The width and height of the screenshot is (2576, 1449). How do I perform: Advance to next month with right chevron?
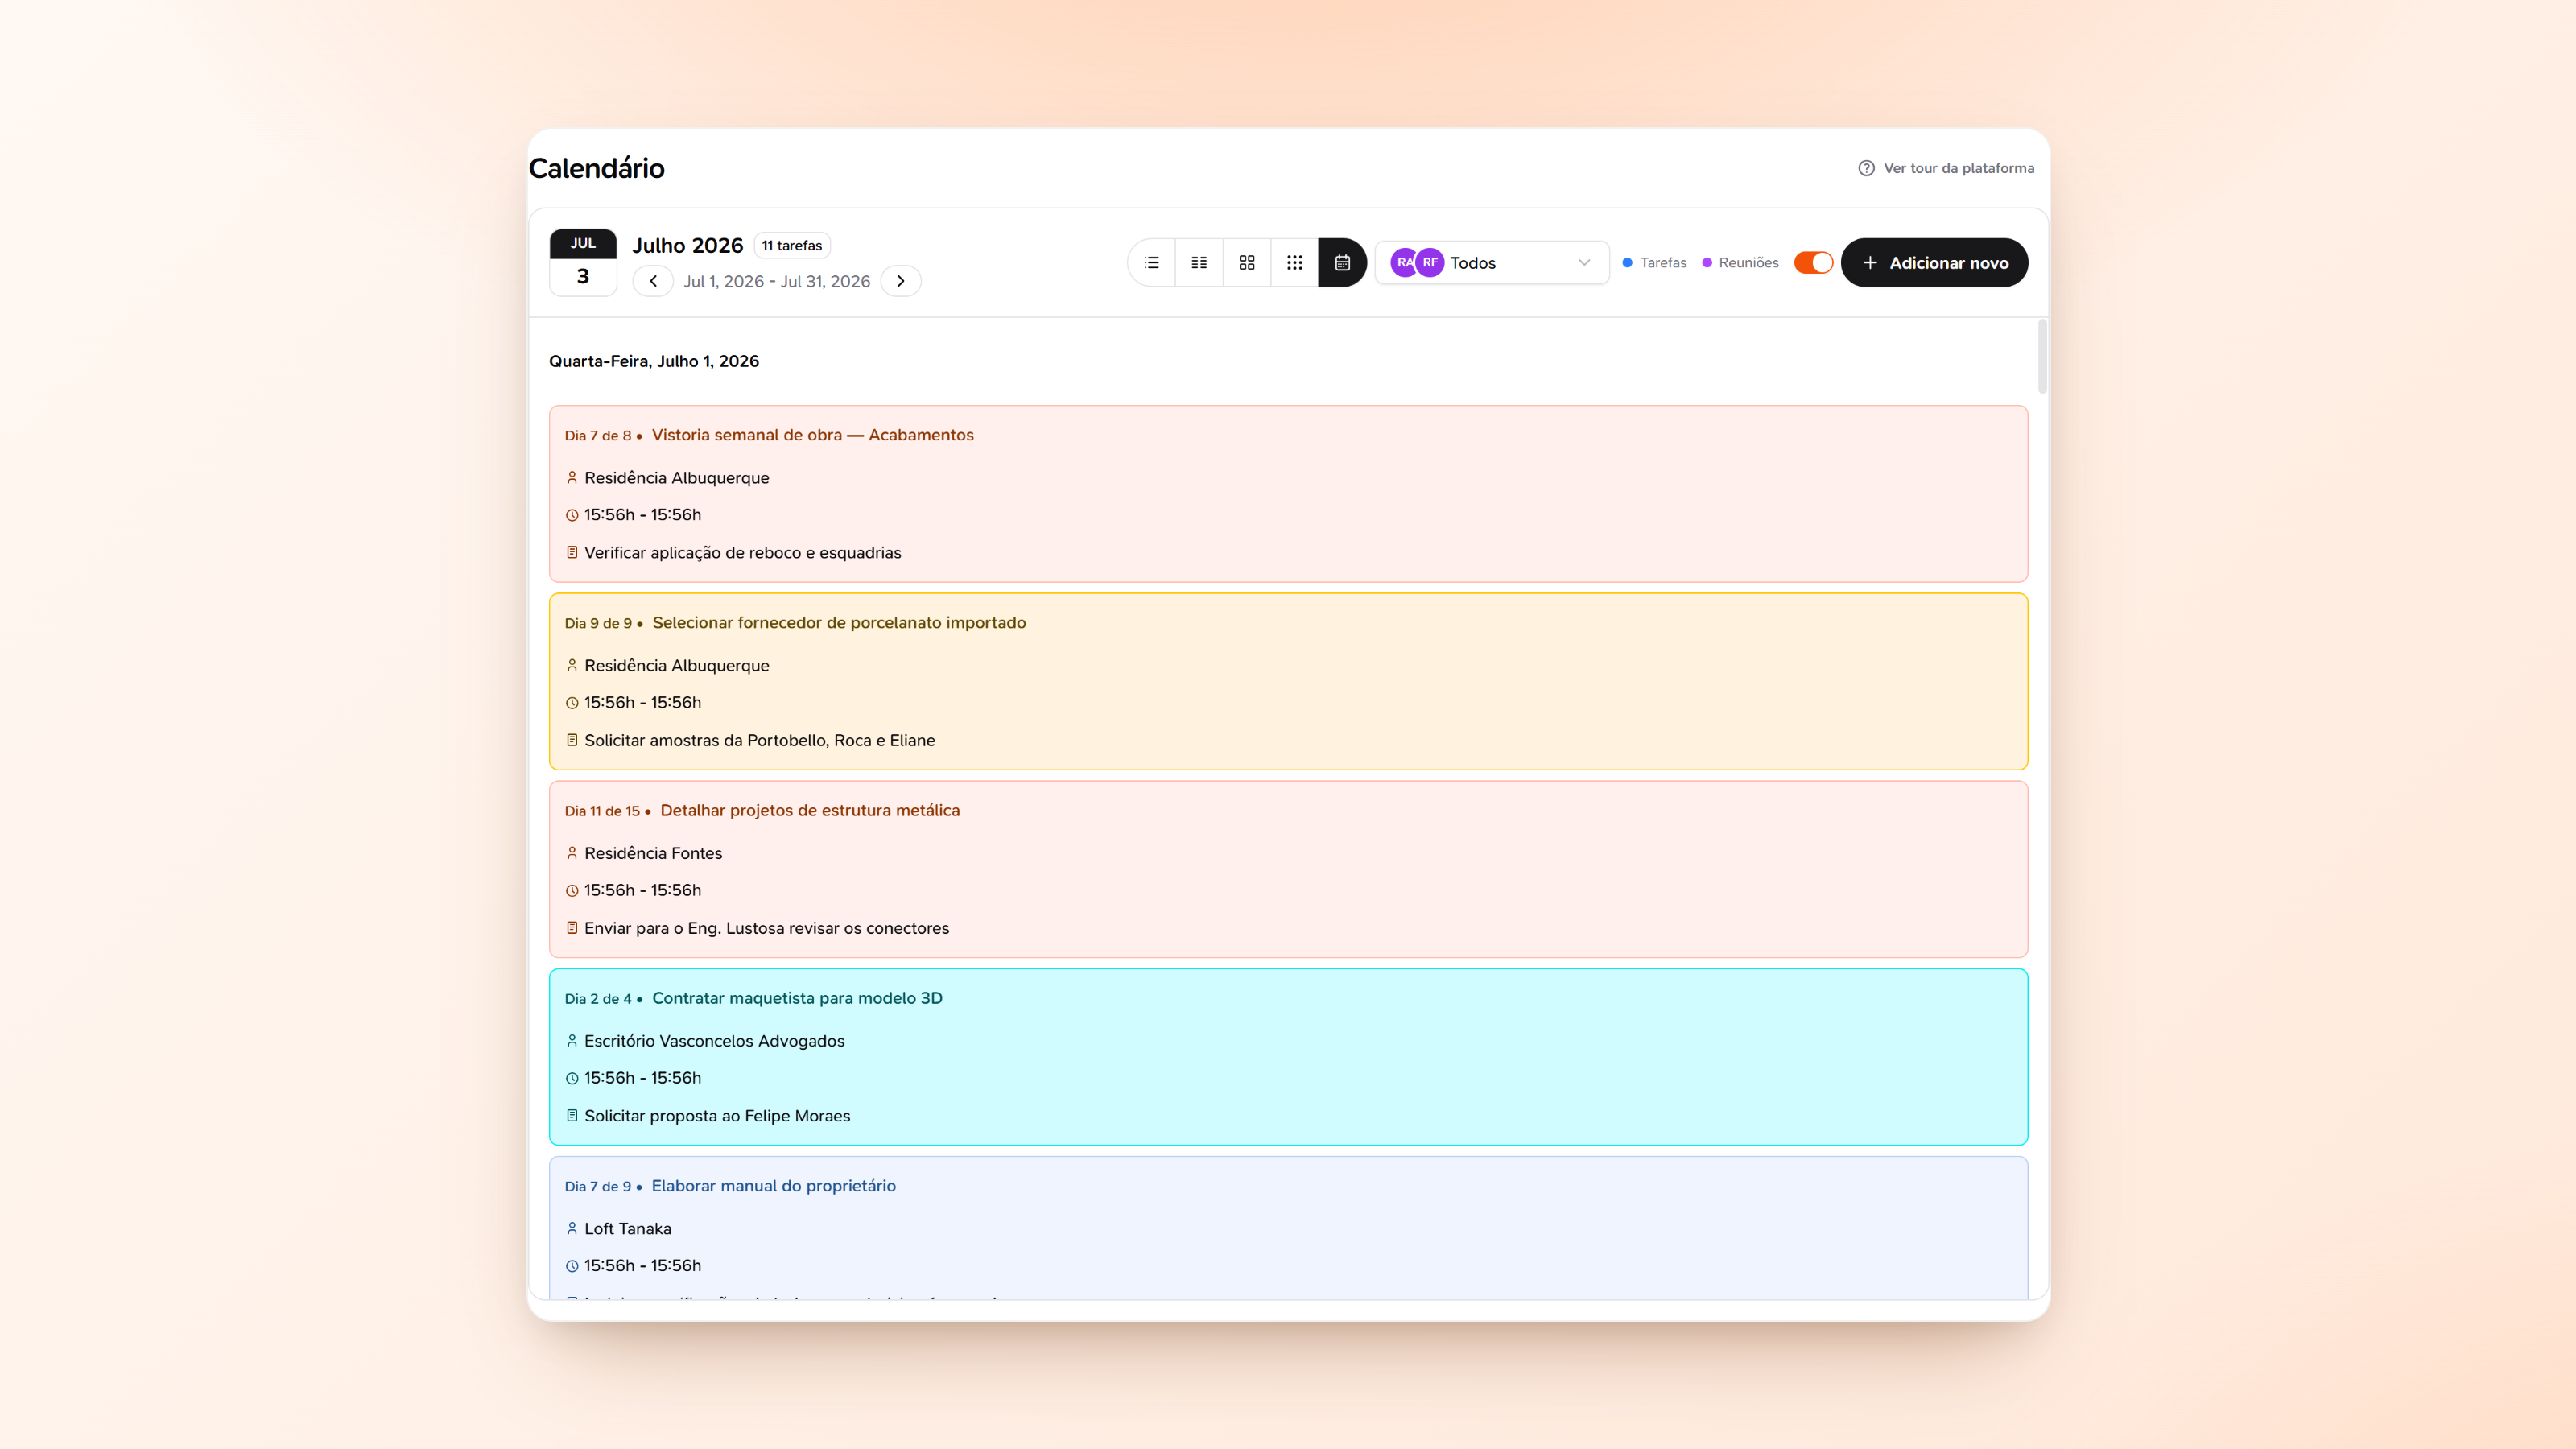pyautogui.click(x=901, y=281)
